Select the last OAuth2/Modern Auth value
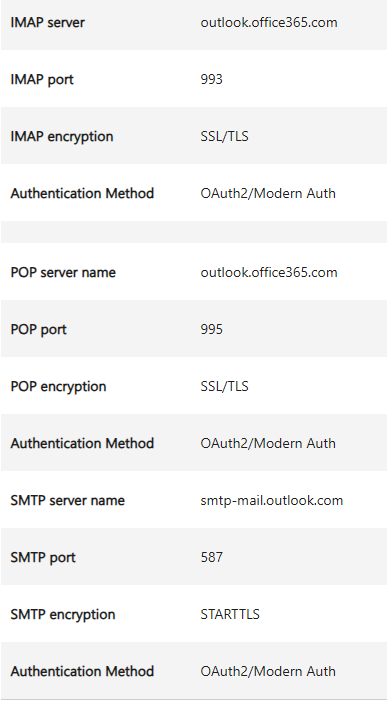Screen dimensions: 387x705 (268, 671)
